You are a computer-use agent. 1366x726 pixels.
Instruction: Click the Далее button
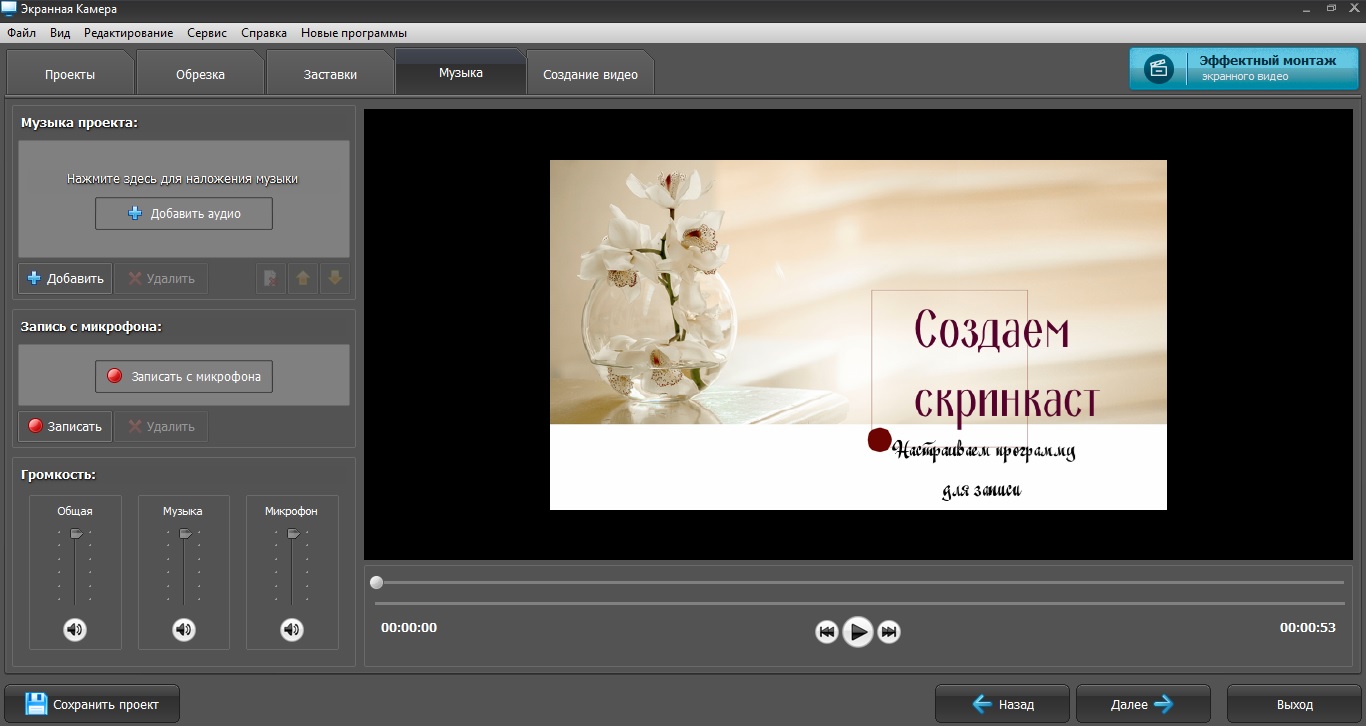tap(1144, 704)
